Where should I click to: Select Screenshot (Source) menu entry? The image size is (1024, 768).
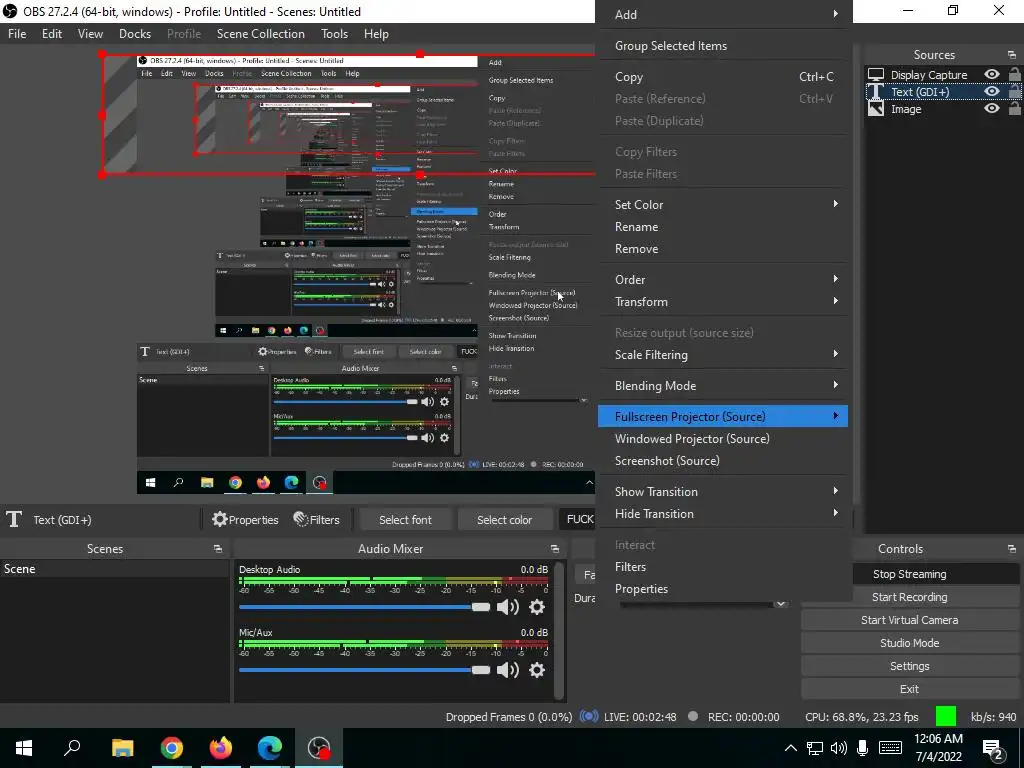pos(723,460)
